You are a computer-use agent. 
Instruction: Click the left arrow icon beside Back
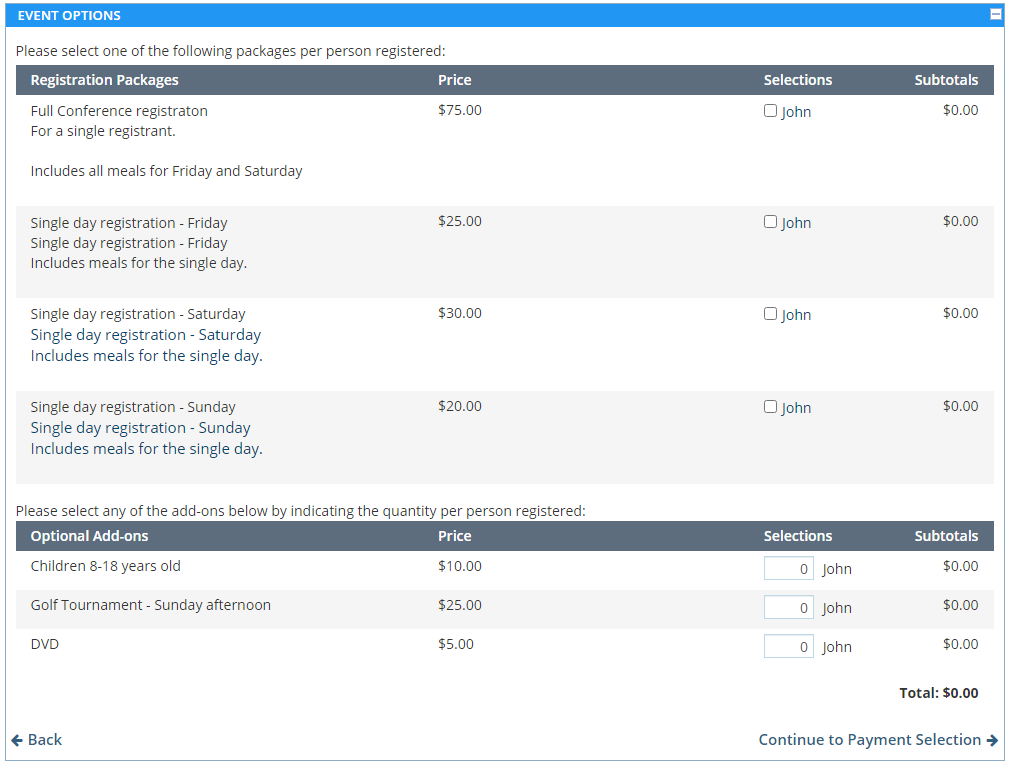(x=17, y=740)
